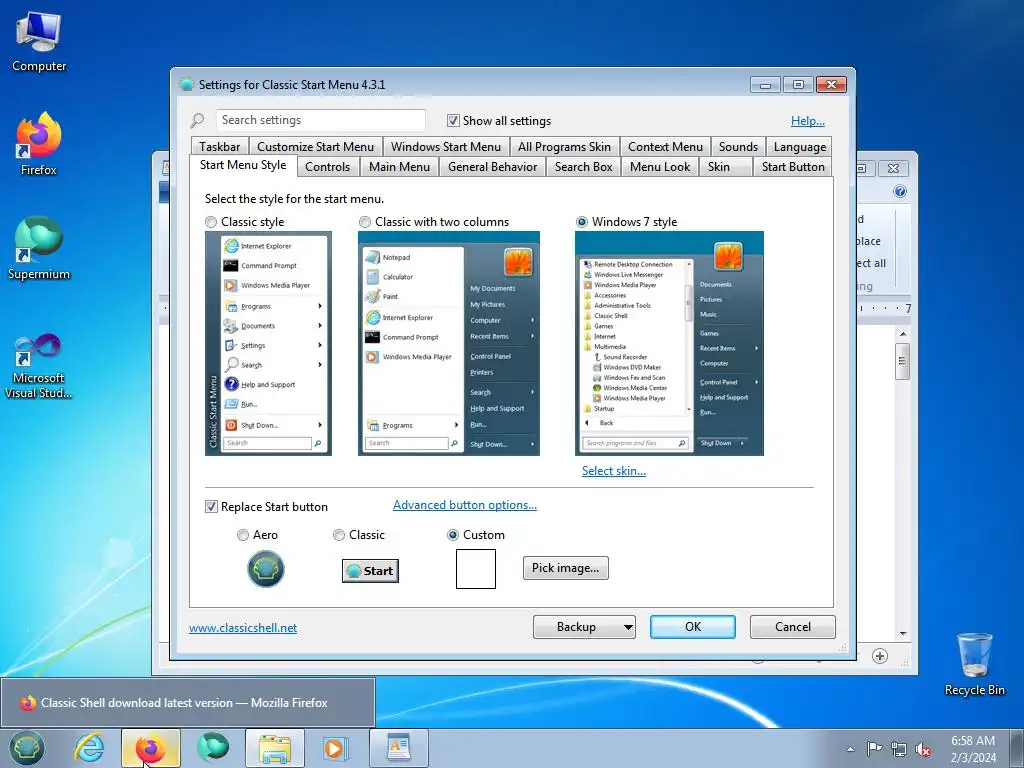Switch to Firefox in the taskbar
Viewport: 1024px width, 768px height.
(x=150, y=748)
